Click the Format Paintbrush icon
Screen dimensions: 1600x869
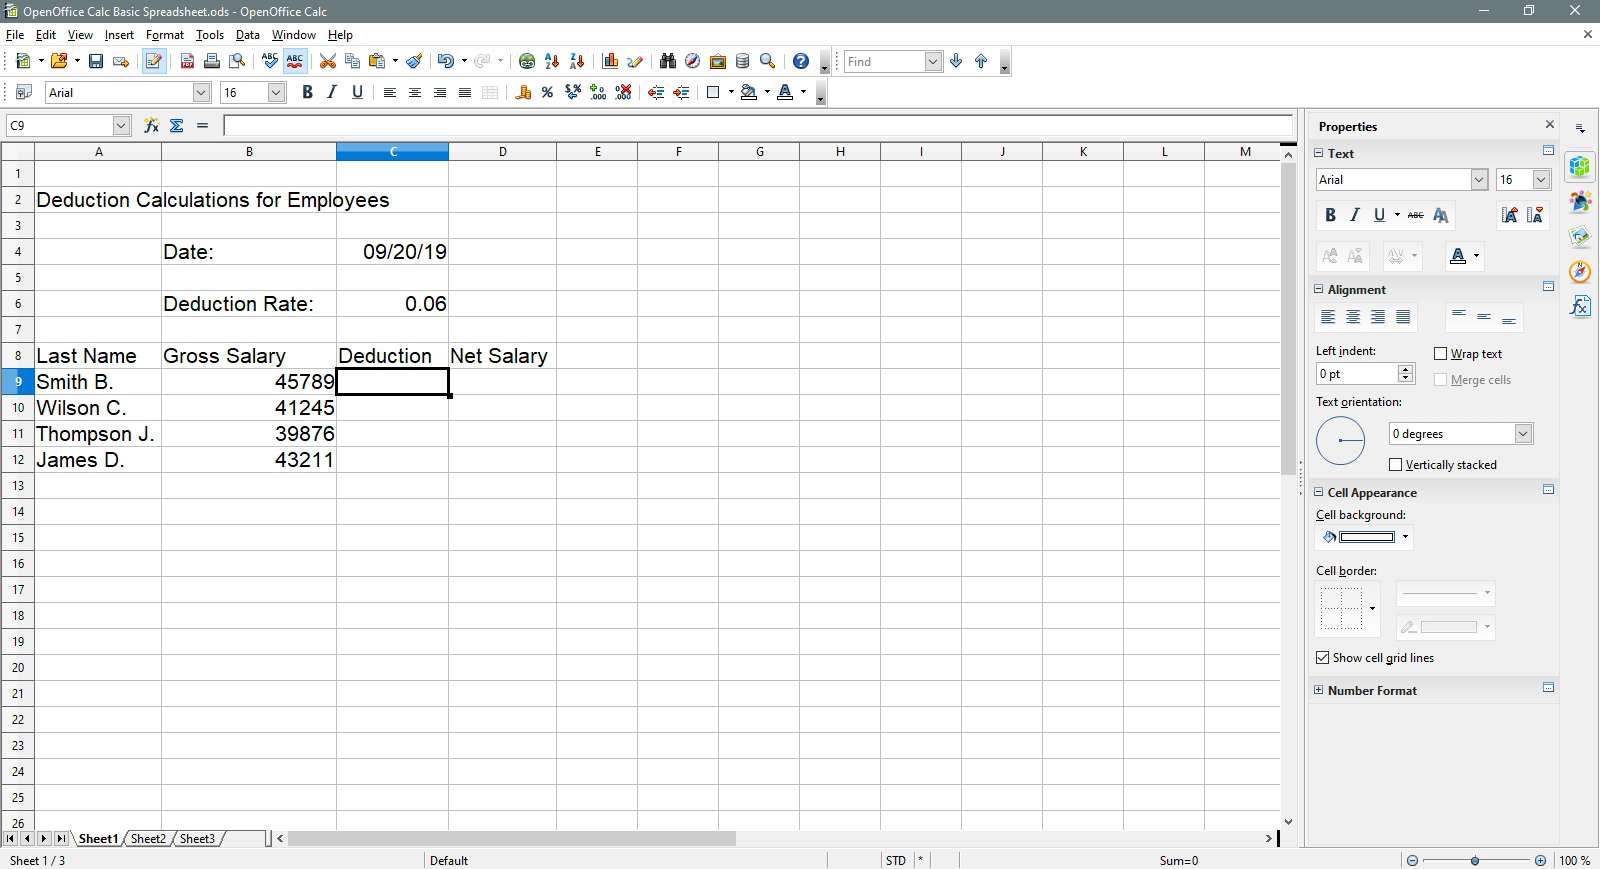pyautogui.click(x=414, y=61)
